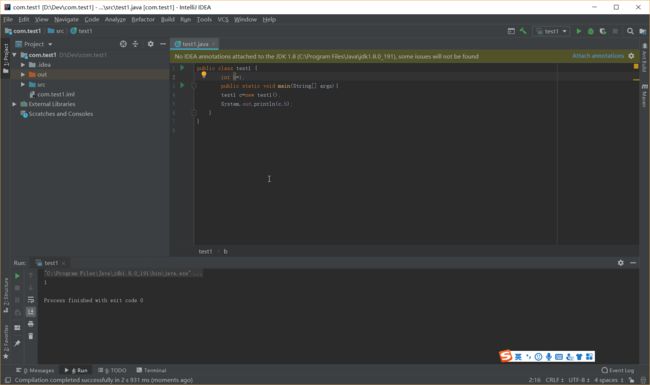Change 4 spaces indent setting in status bar
Screen dimensions: 650x385
[609, 380]
